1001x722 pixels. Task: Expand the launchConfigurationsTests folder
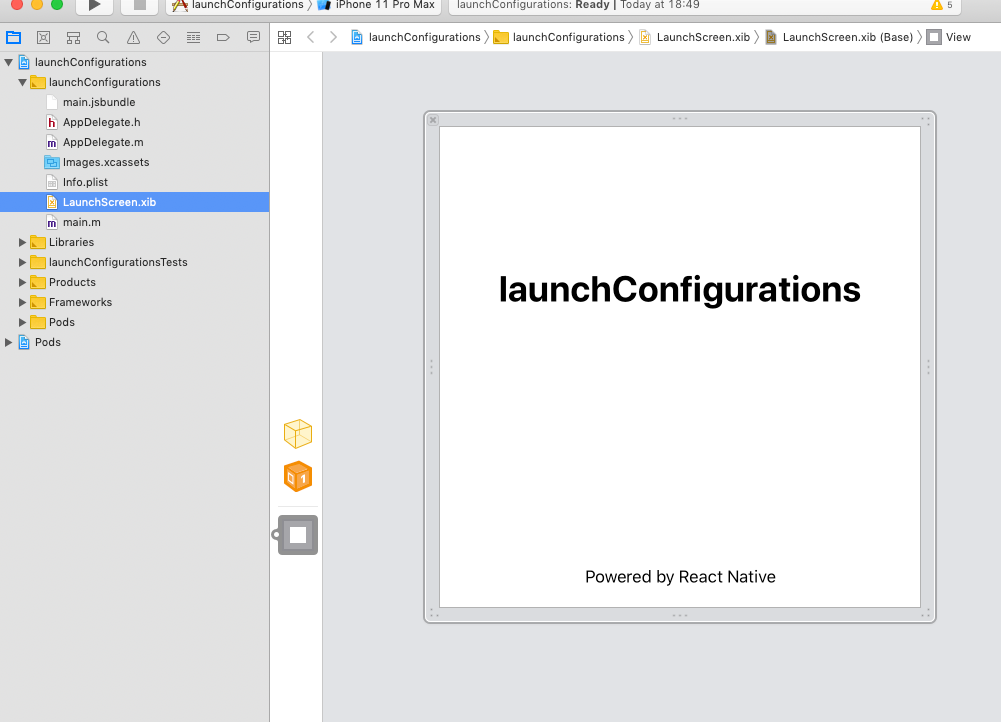coord(22,262)
